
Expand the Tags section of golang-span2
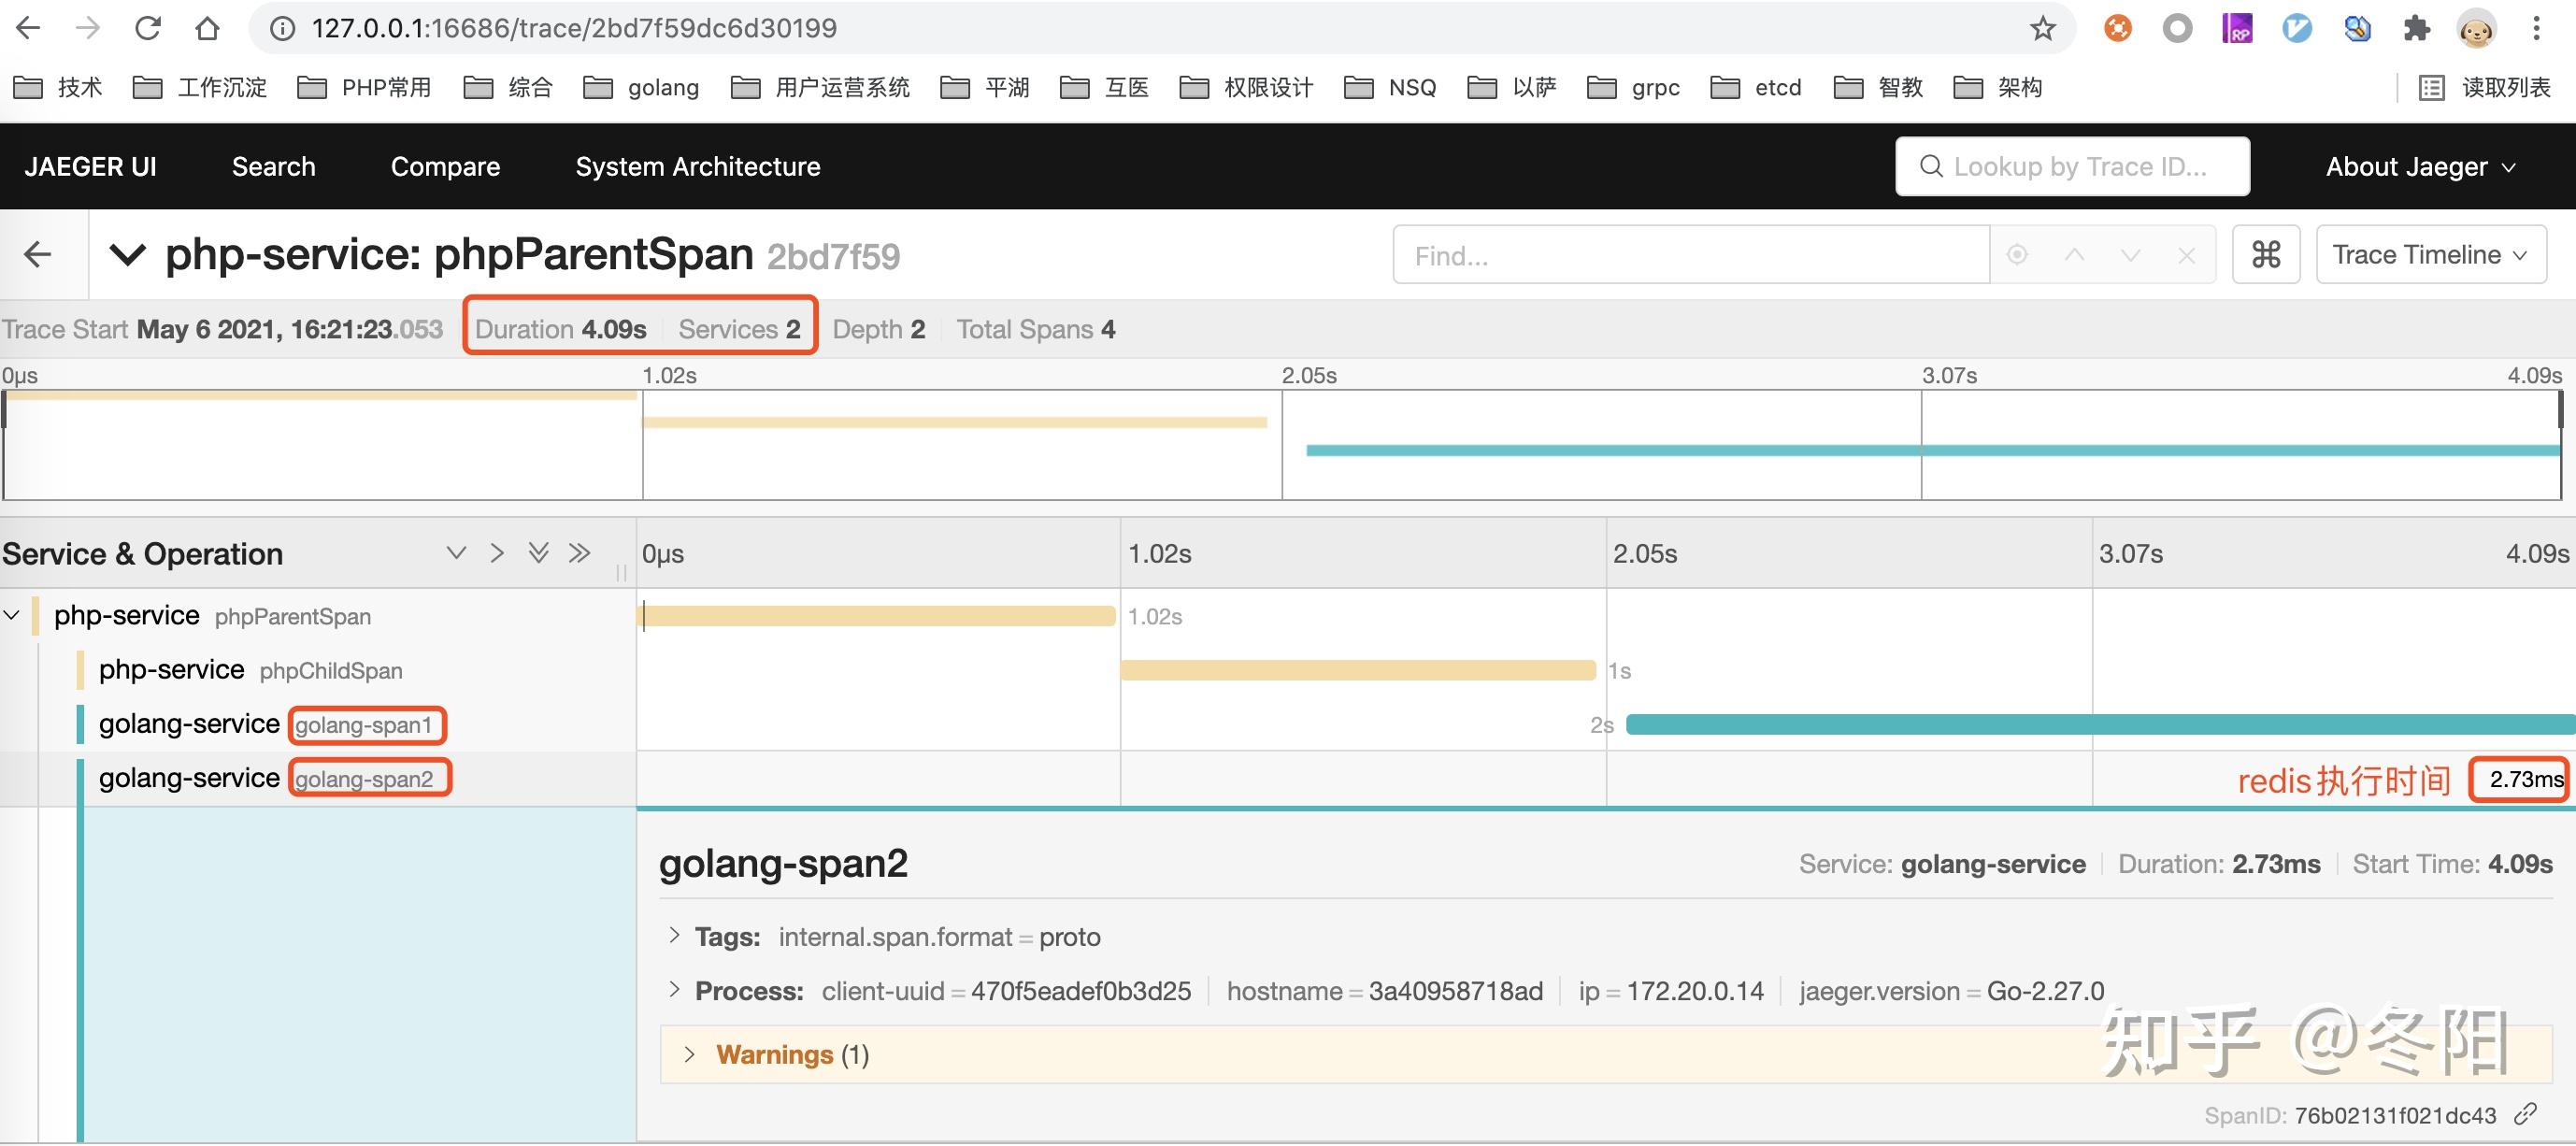pyautogui.click(x=675, y=936)
